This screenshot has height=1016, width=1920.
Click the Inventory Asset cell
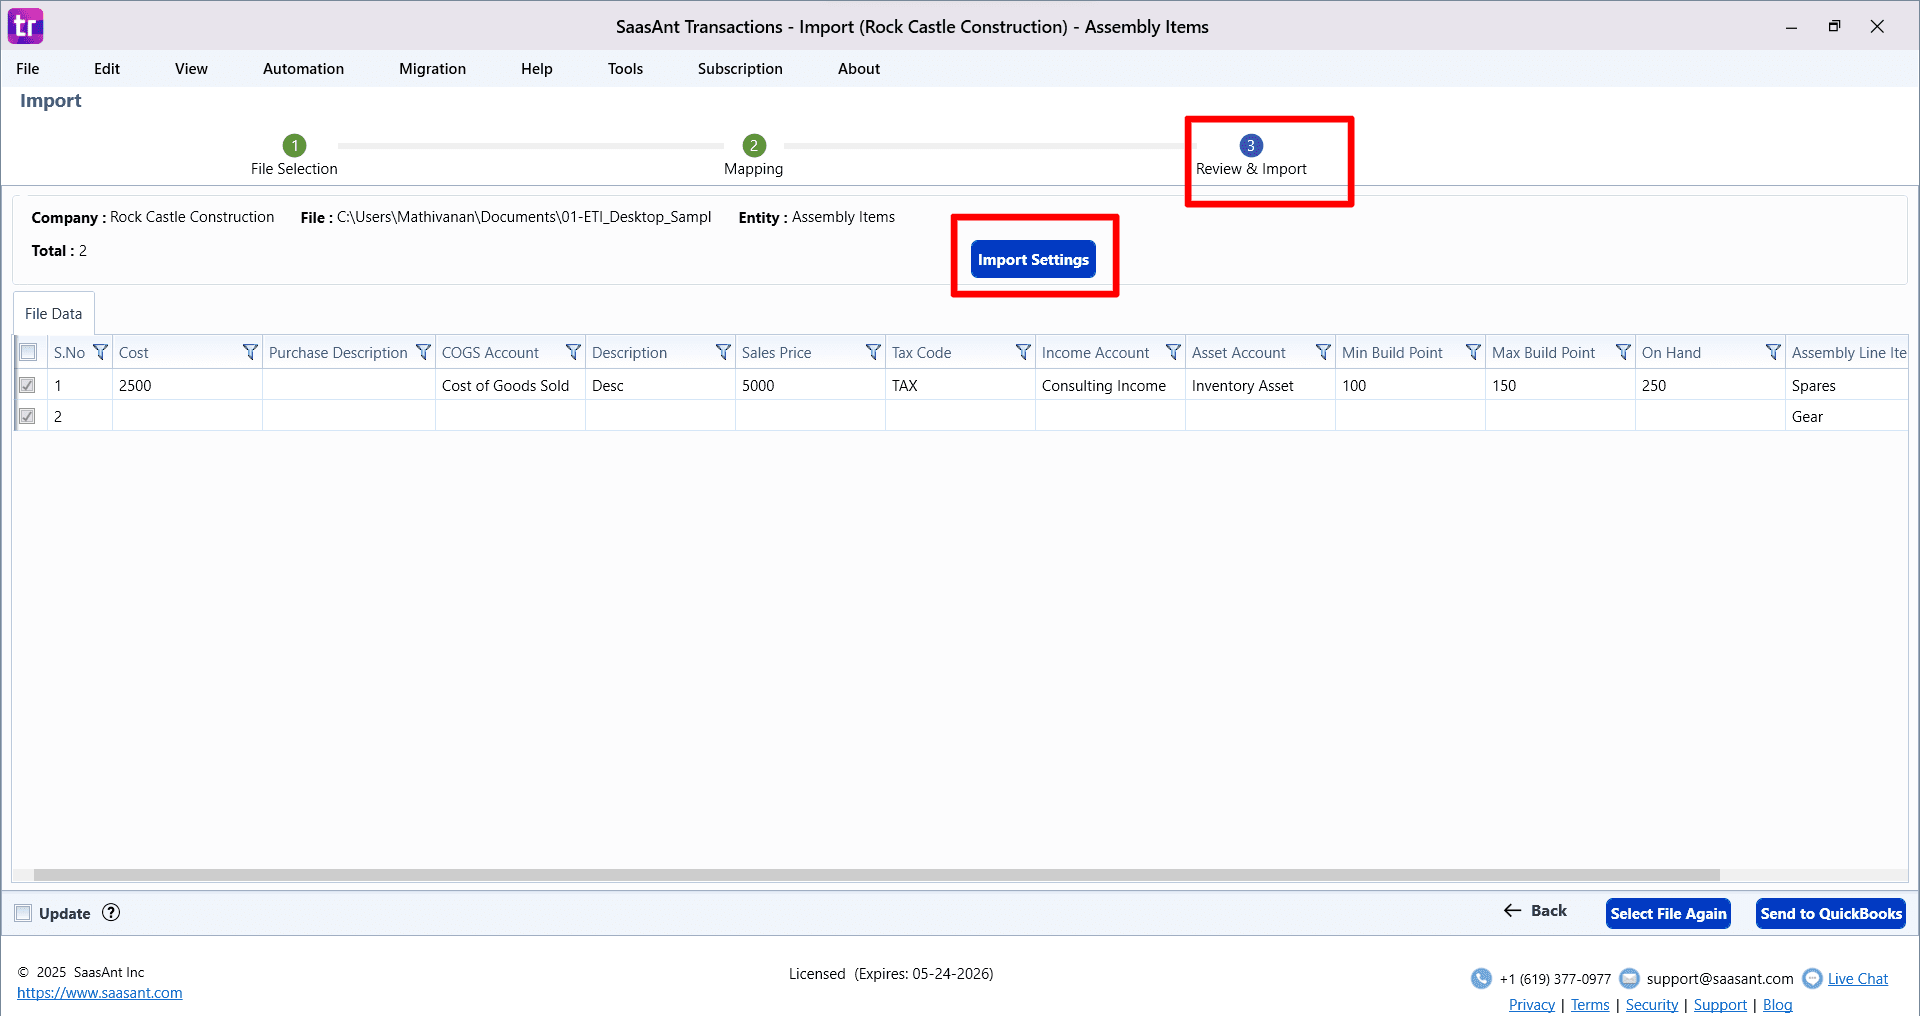point(1260,385)
